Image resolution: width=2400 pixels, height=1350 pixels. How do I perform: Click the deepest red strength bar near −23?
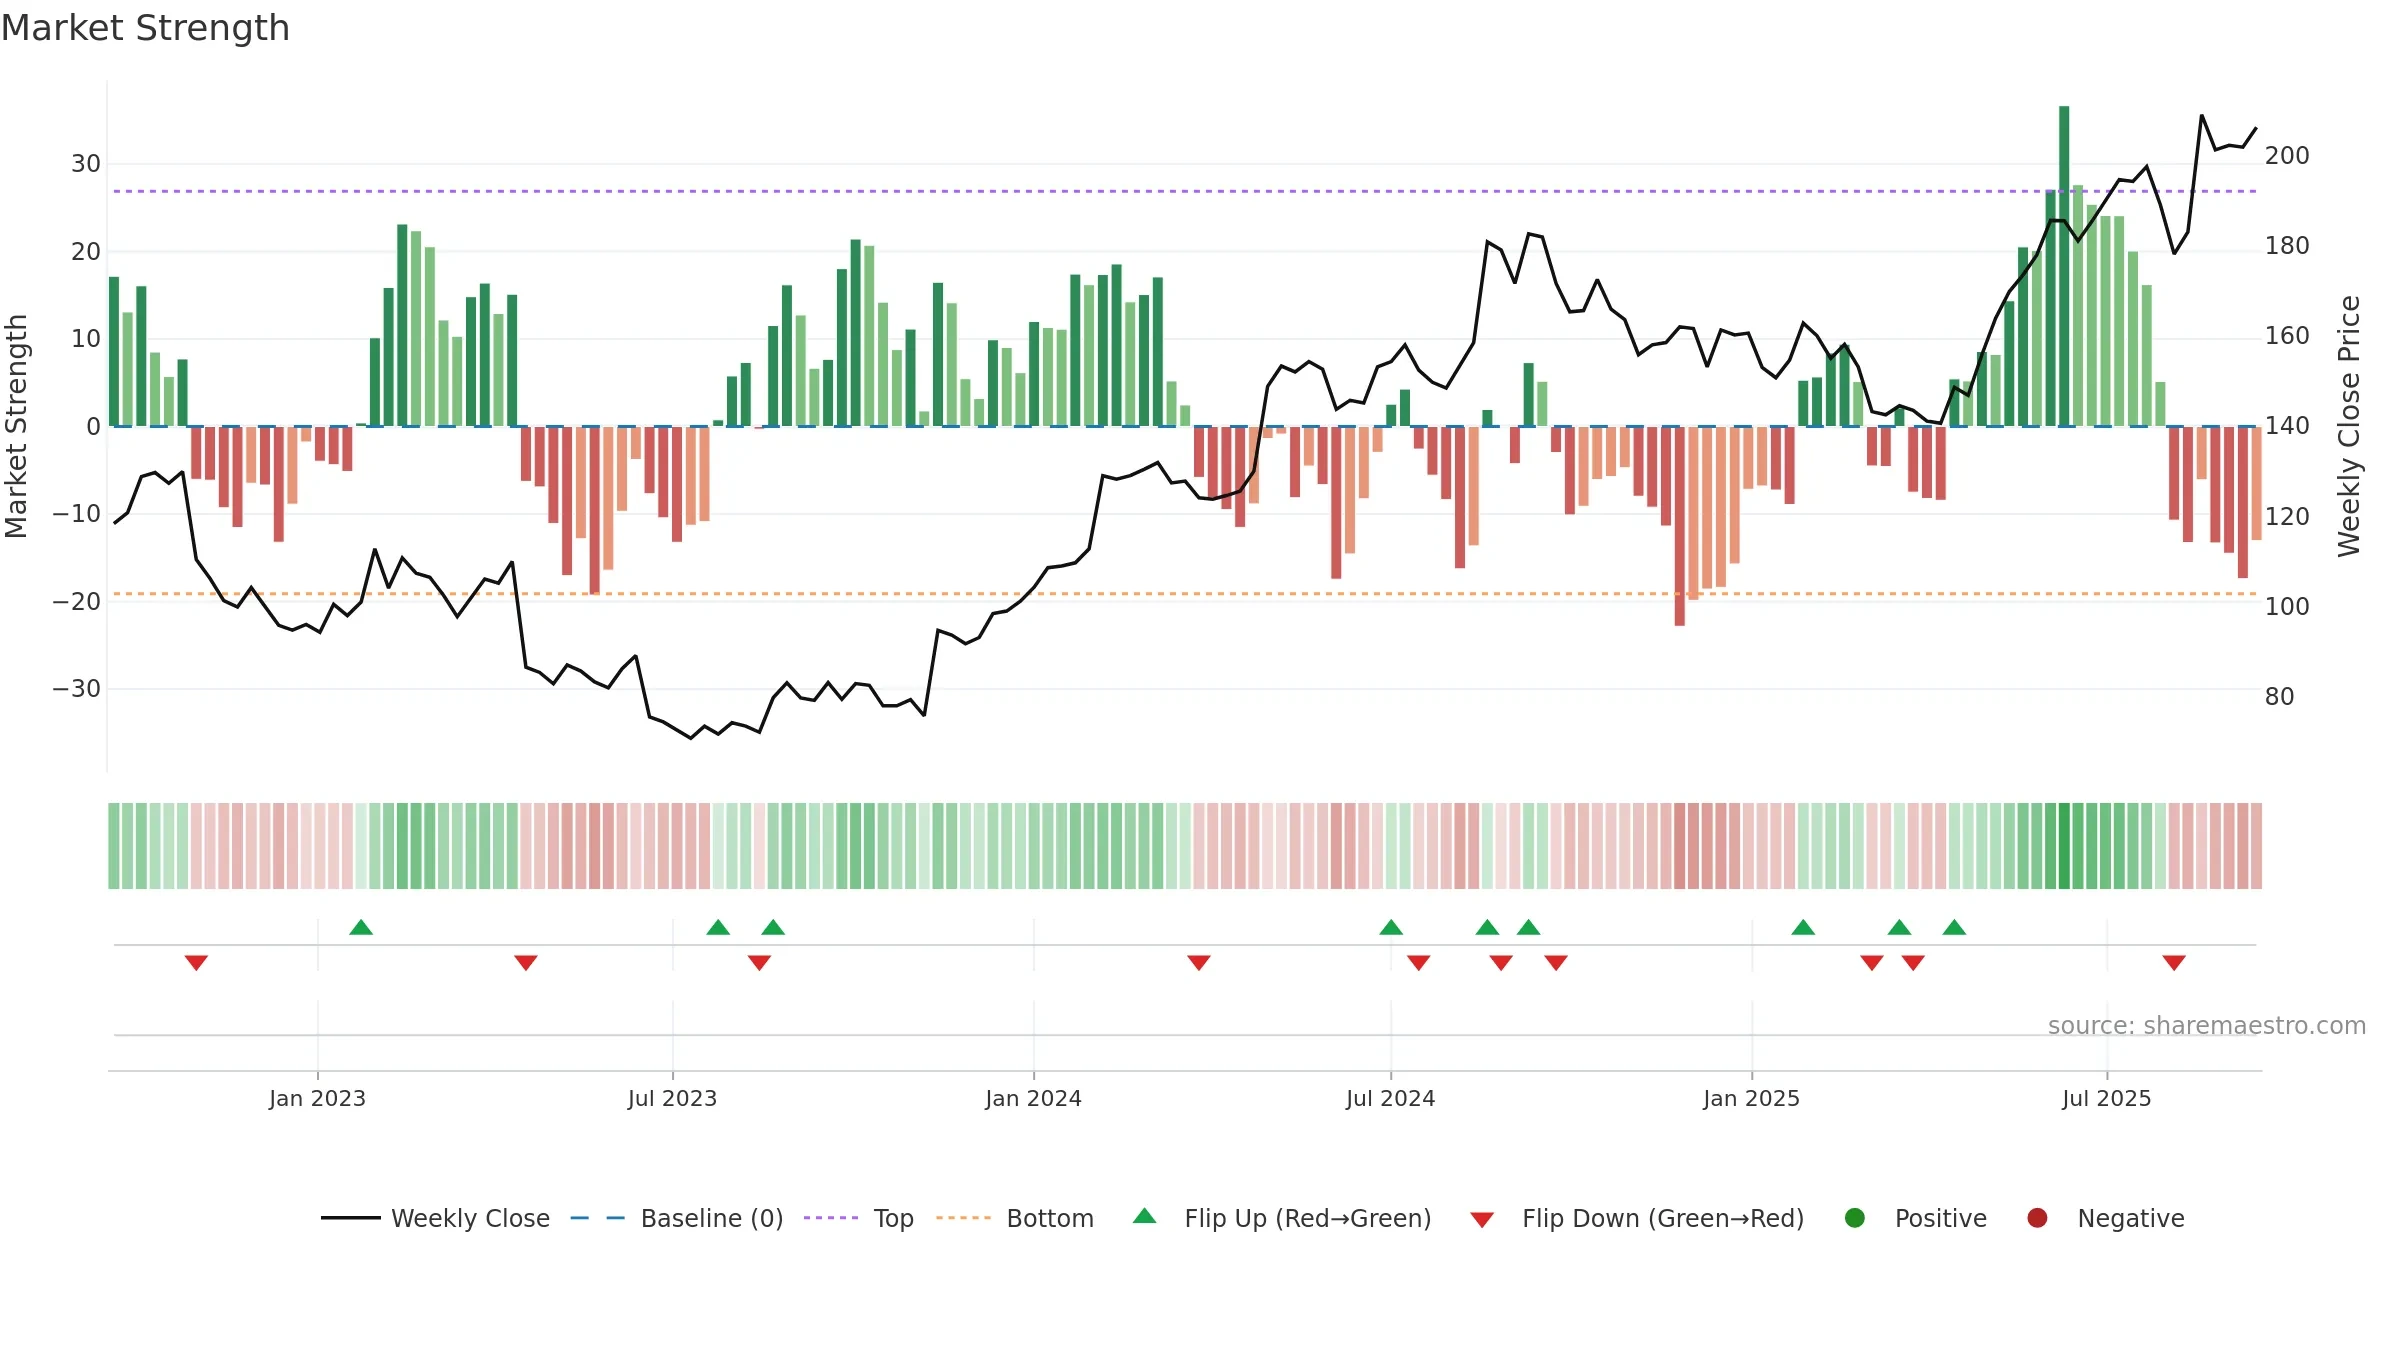coord(1680,526)
